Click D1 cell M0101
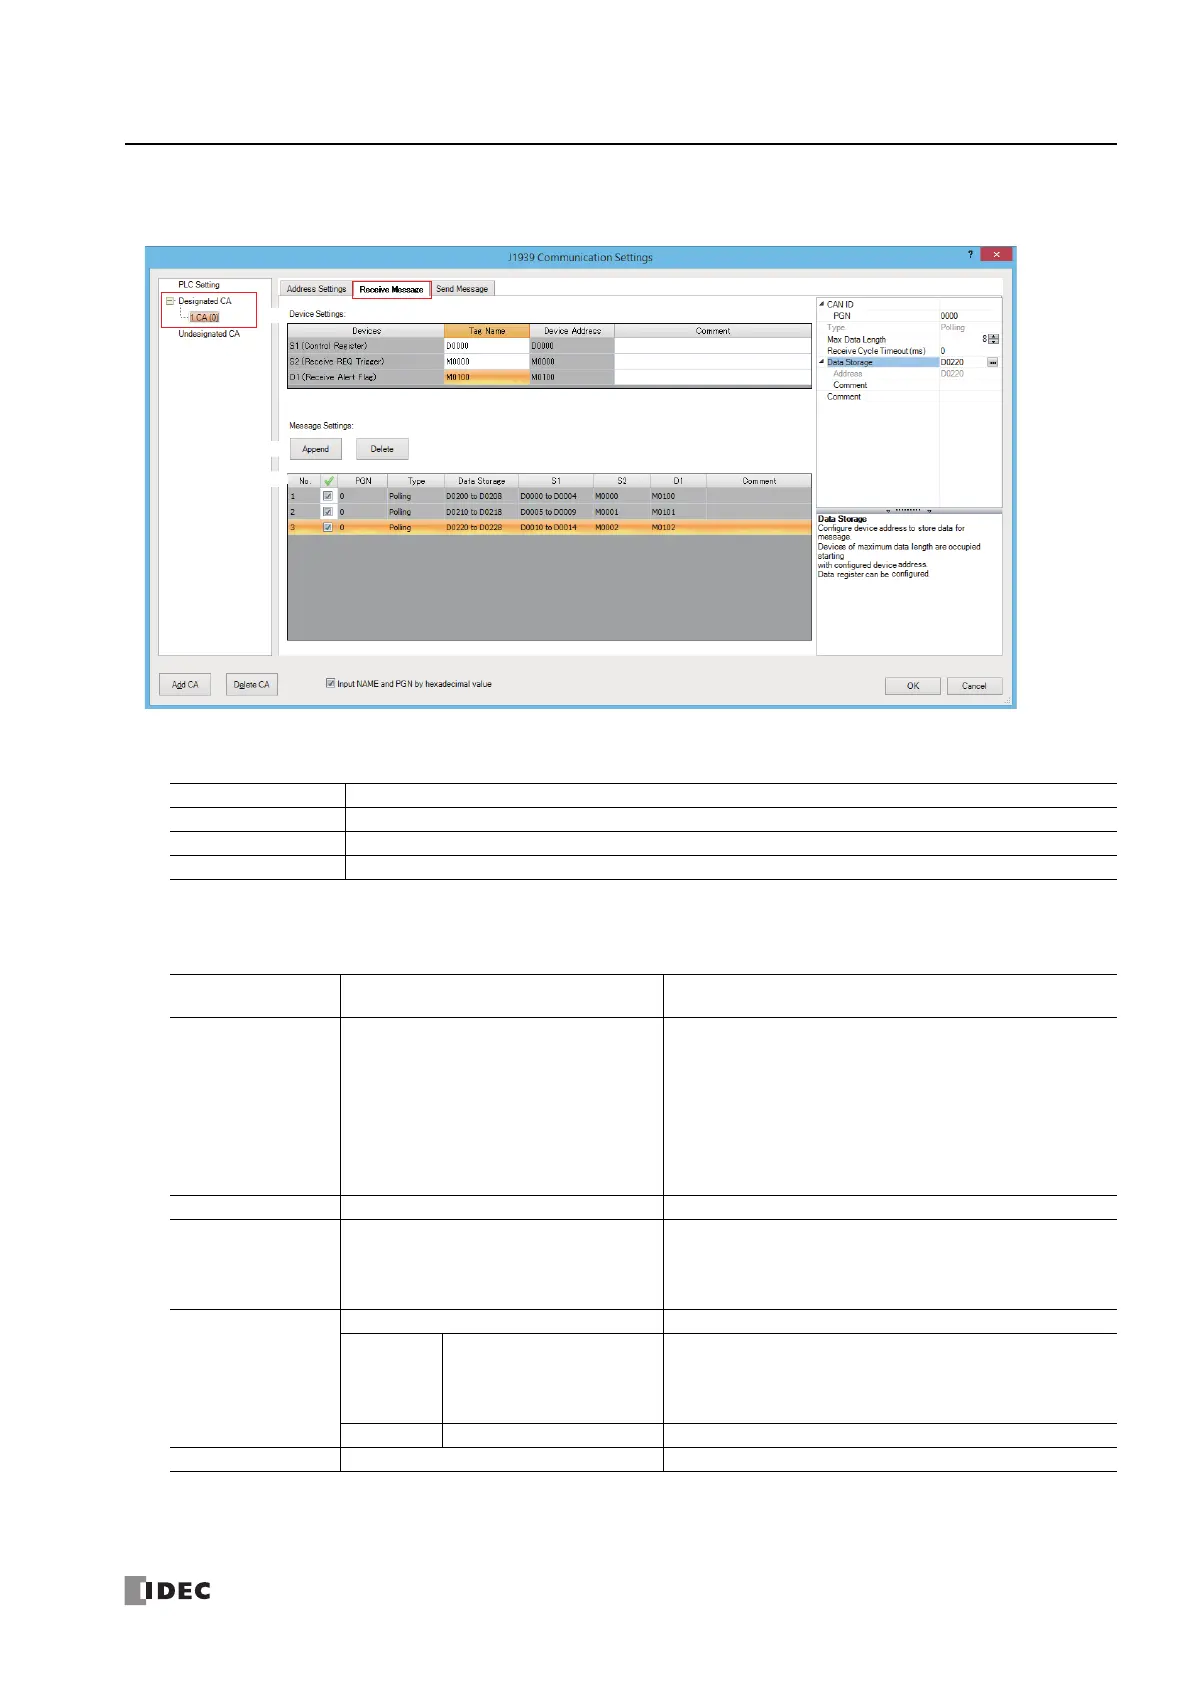Screen dimensions: 1190x1684 click(x=678, y=512)
